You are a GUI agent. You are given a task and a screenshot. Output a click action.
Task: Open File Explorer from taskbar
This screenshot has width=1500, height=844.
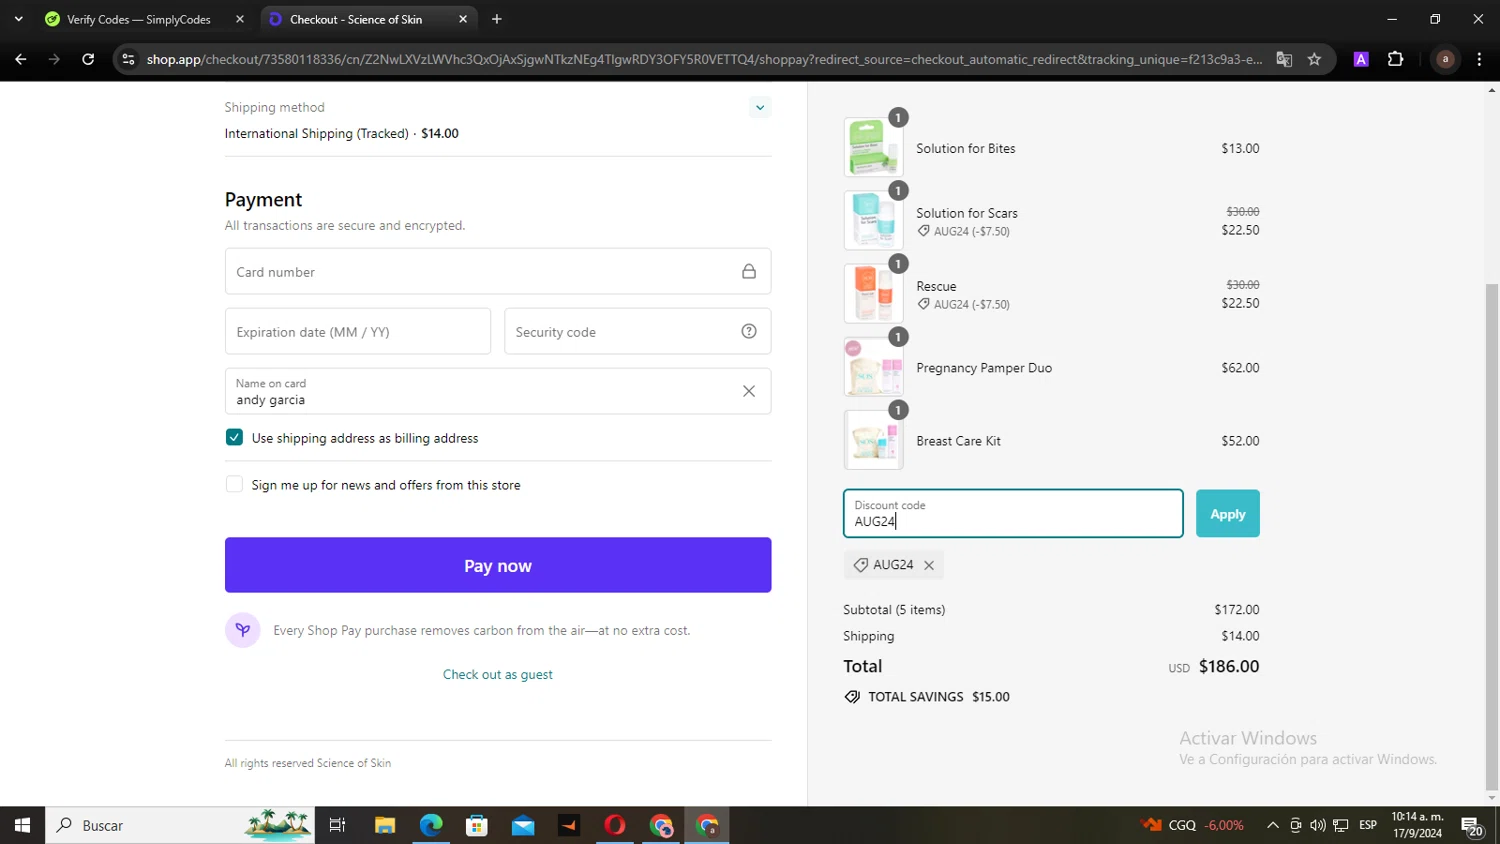click(x=385, y=825)
